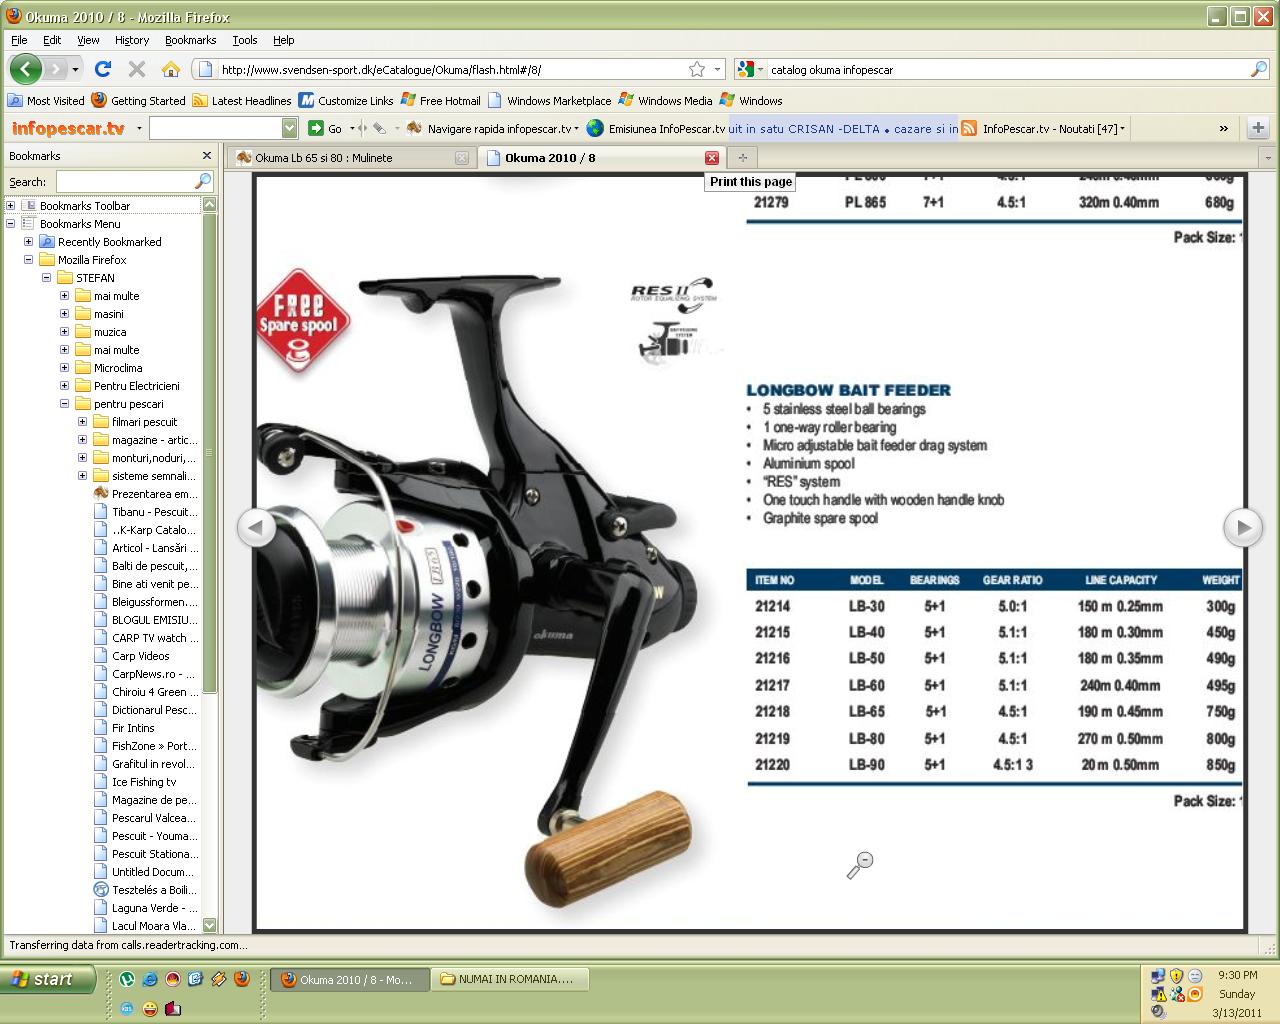Open the 'NUMAI IN ROMANIA' taskbar window
This screenshot has width=1280, height=1024.
(x=508, y=979)
